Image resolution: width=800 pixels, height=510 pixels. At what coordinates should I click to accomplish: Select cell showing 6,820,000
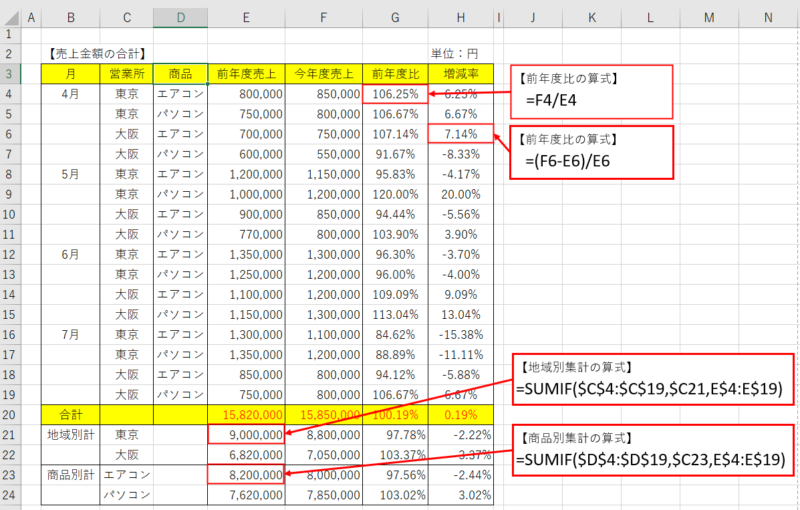point(246,455)
